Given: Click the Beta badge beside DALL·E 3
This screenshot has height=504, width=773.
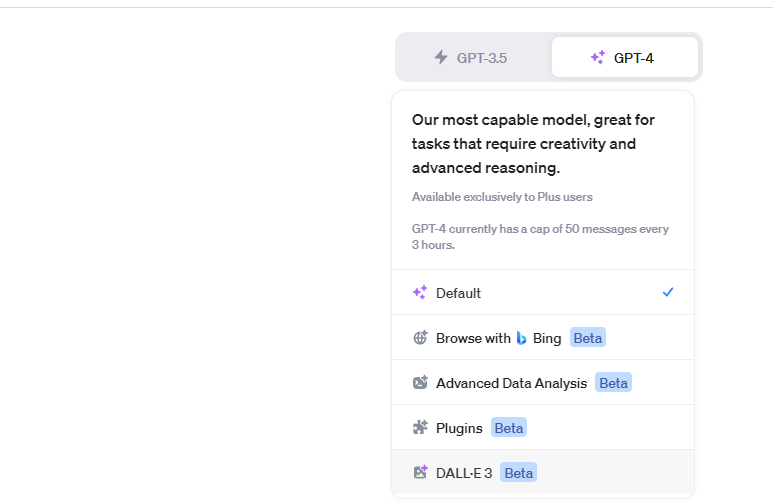Looking at the screenshot, I should pyautogui.click(x=518, y=473).
